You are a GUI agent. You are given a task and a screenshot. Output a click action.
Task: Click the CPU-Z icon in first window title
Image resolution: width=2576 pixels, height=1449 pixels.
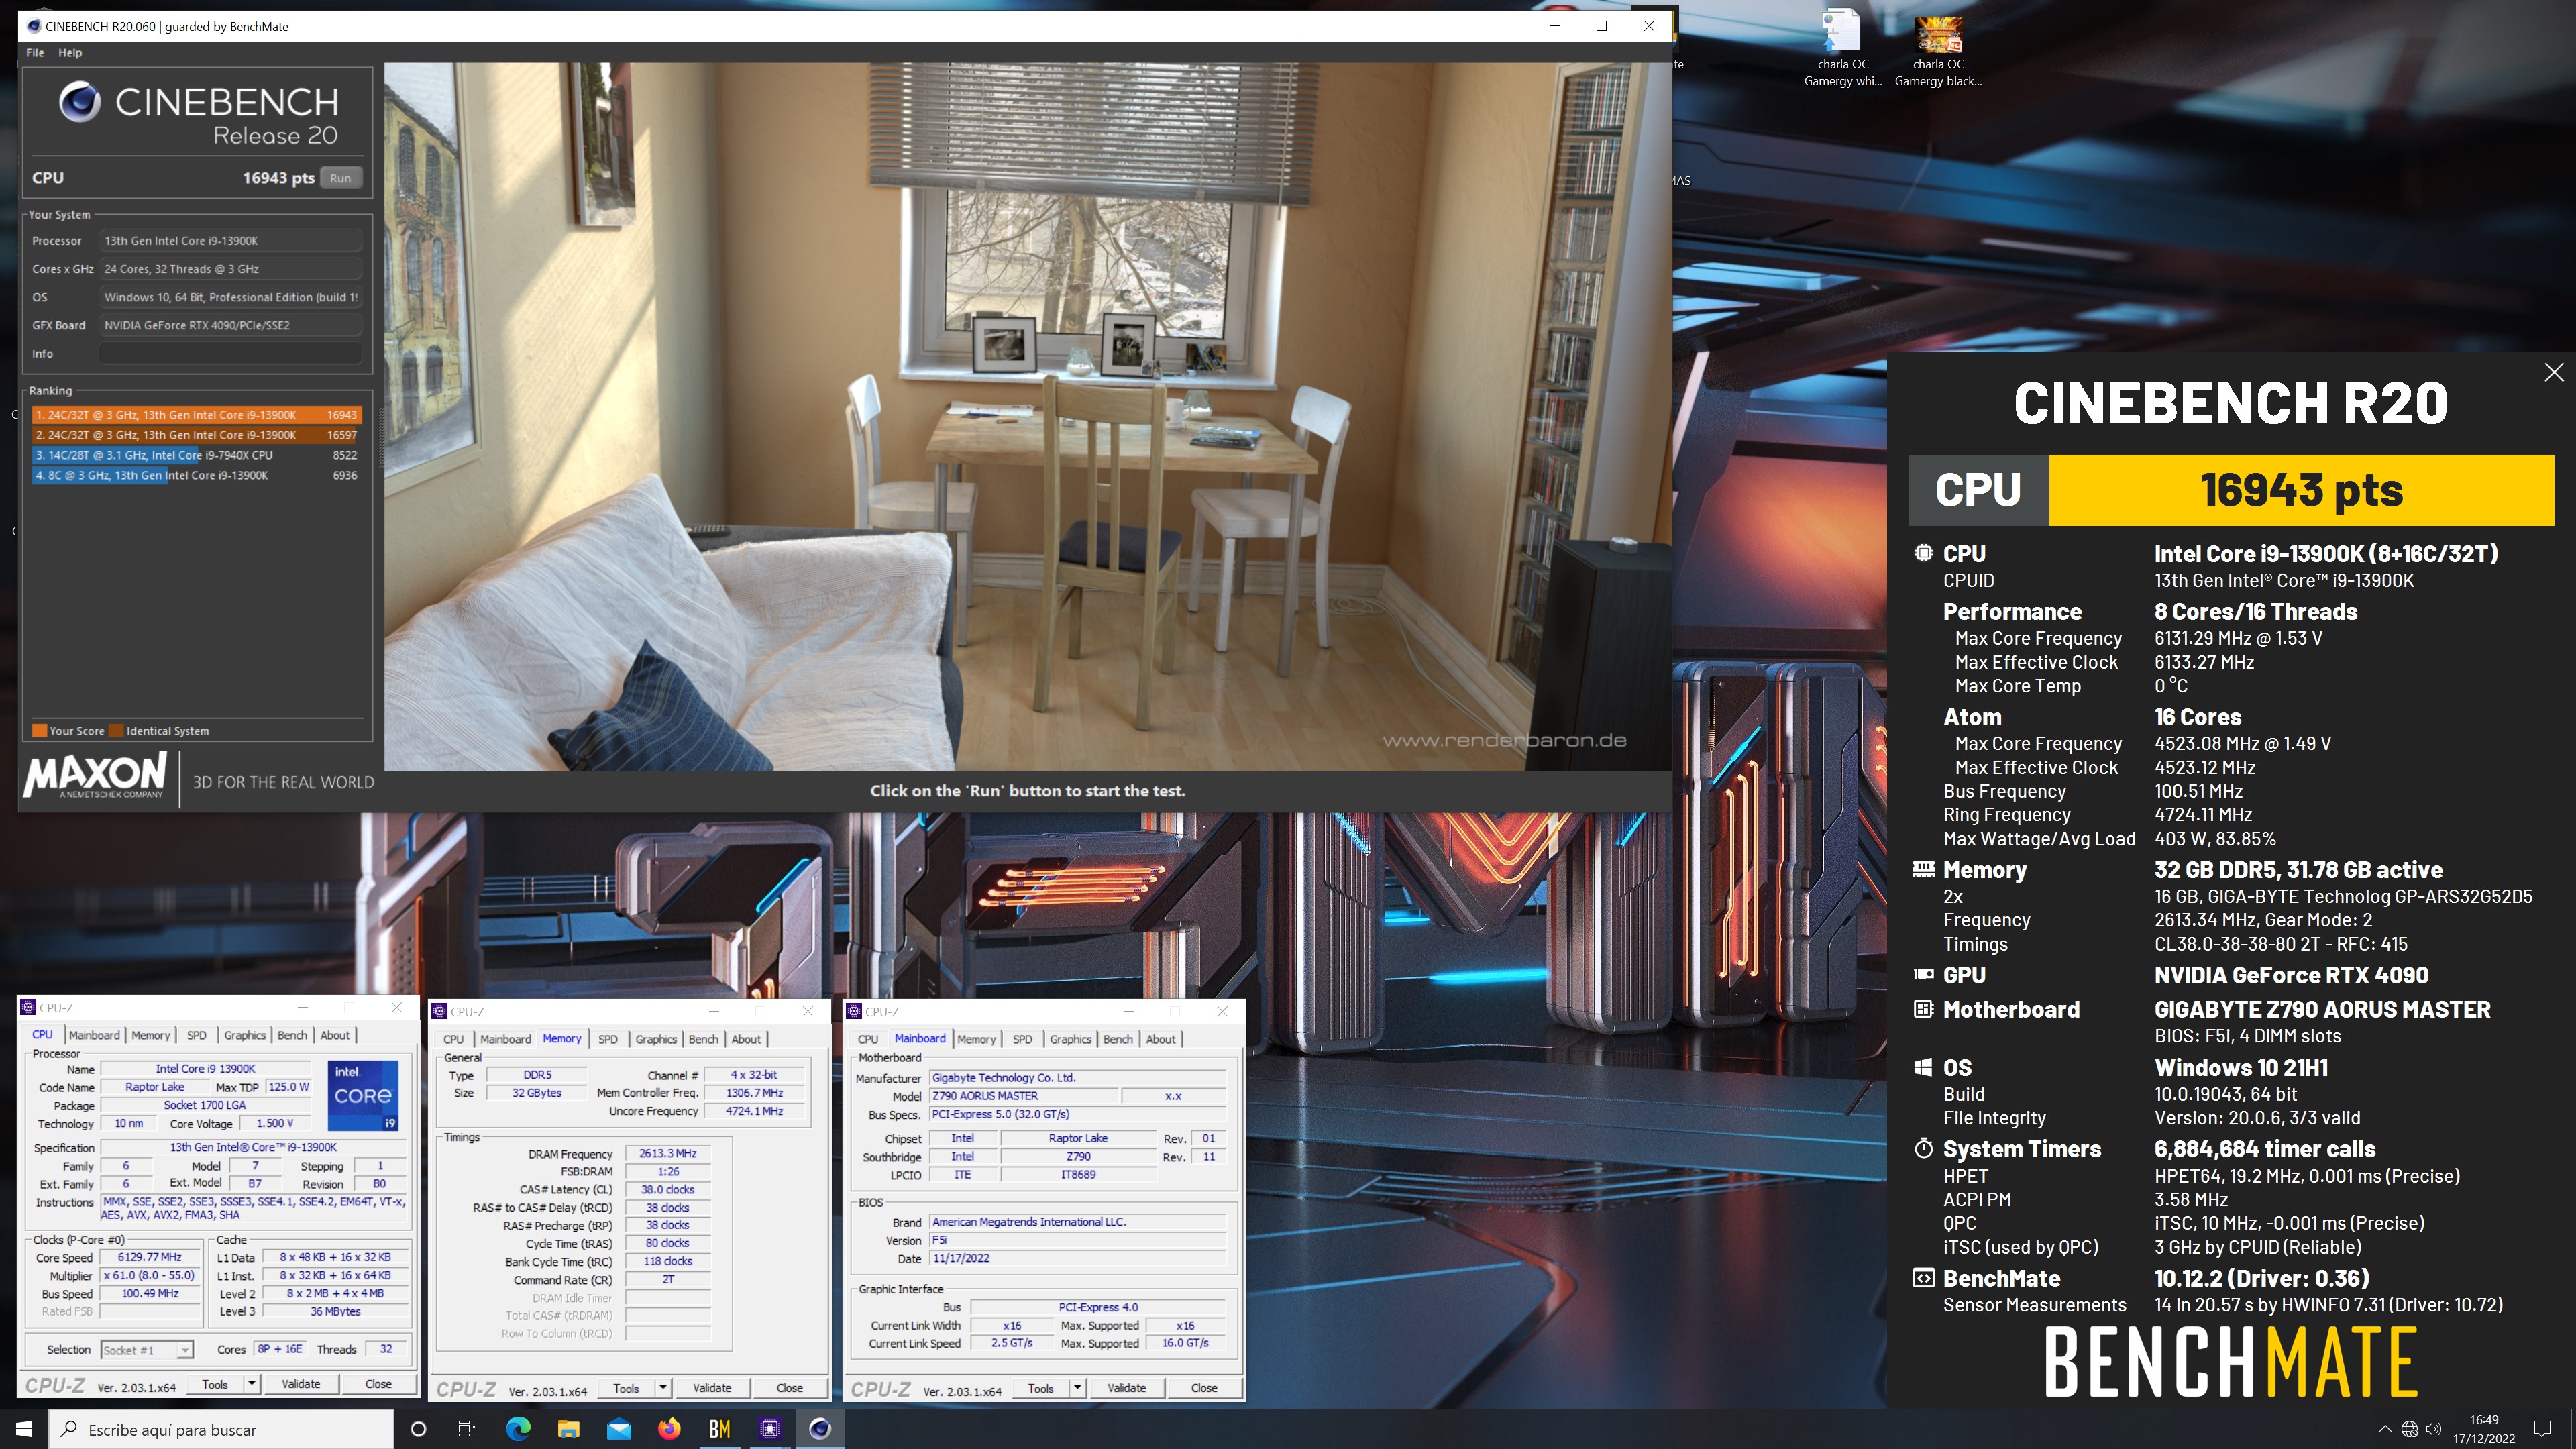28,1007
